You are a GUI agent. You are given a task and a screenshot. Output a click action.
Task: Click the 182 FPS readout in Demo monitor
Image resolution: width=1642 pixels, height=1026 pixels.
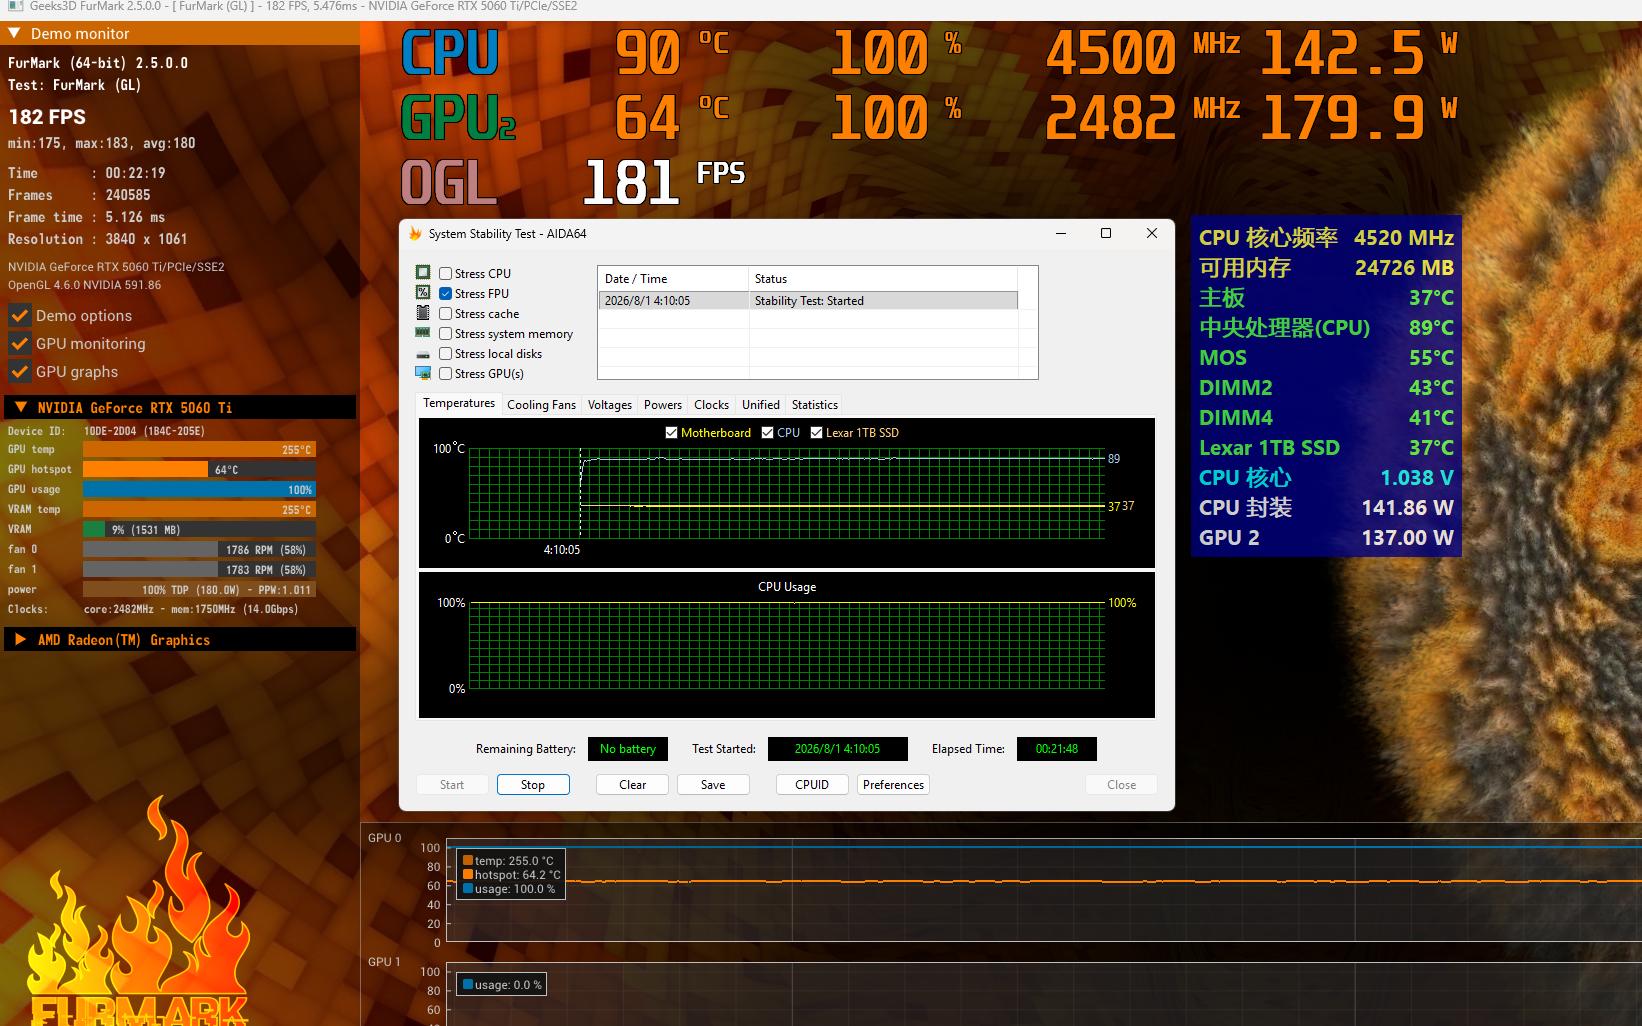[47, 116]
